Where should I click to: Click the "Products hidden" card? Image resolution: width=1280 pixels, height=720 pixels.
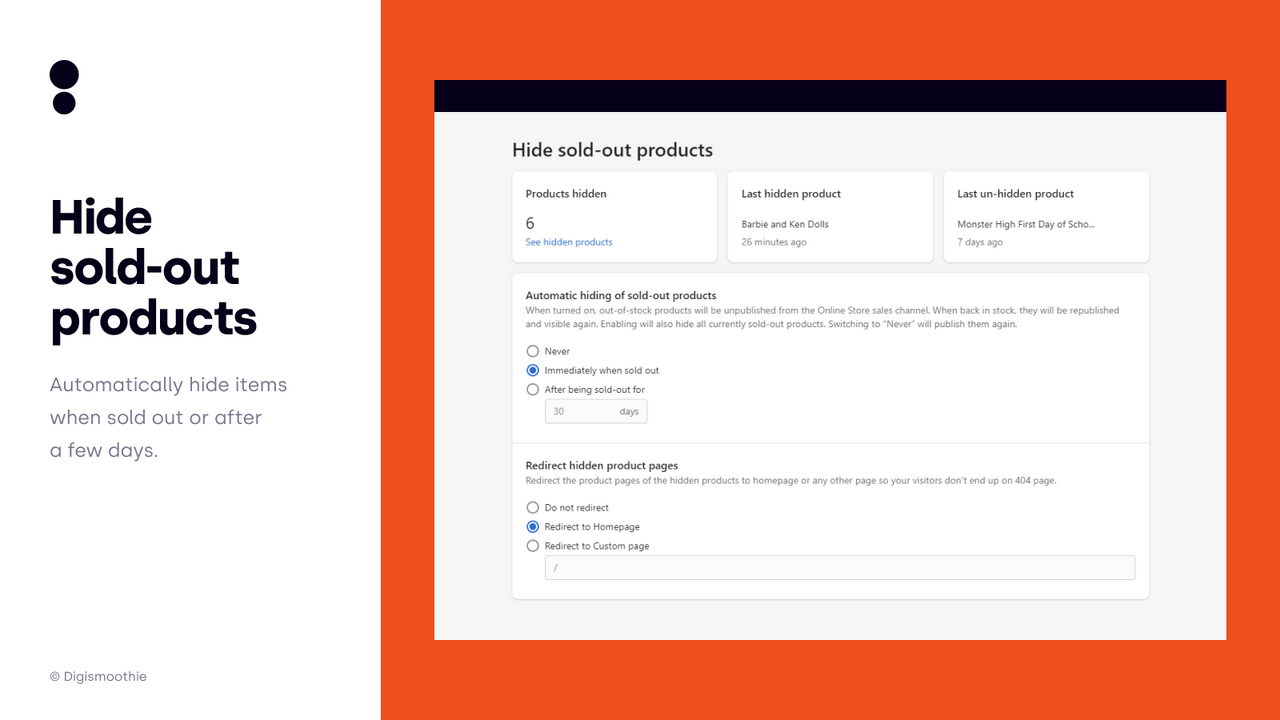pos(614,216)
